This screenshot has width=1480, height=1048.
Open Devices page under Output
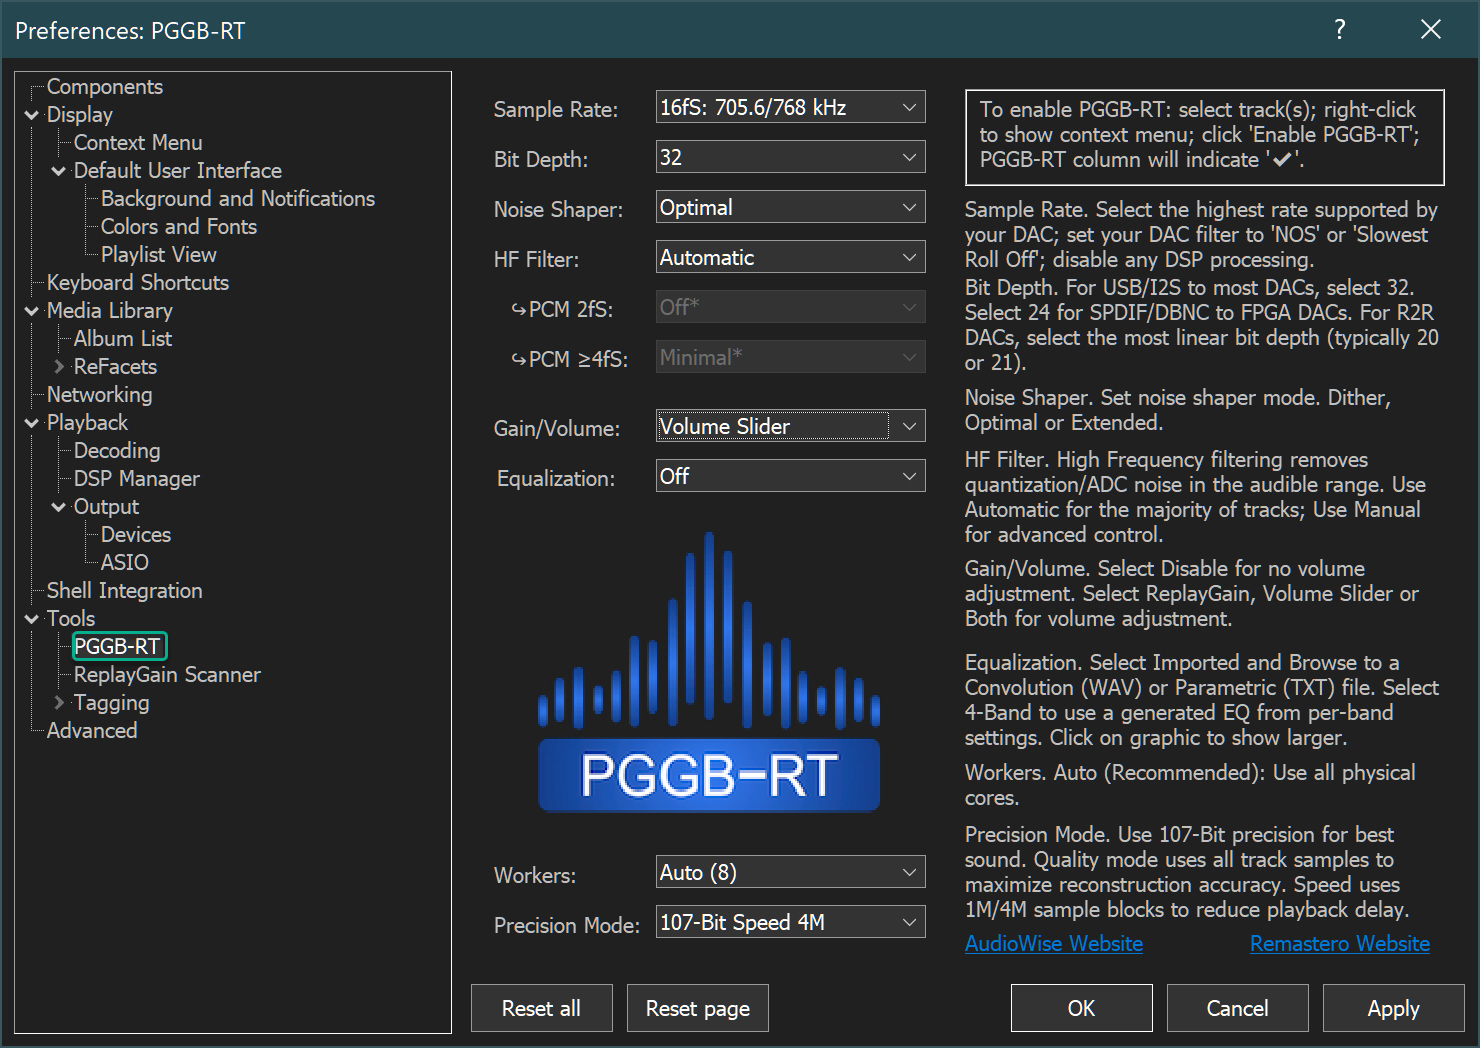(136, 535)
